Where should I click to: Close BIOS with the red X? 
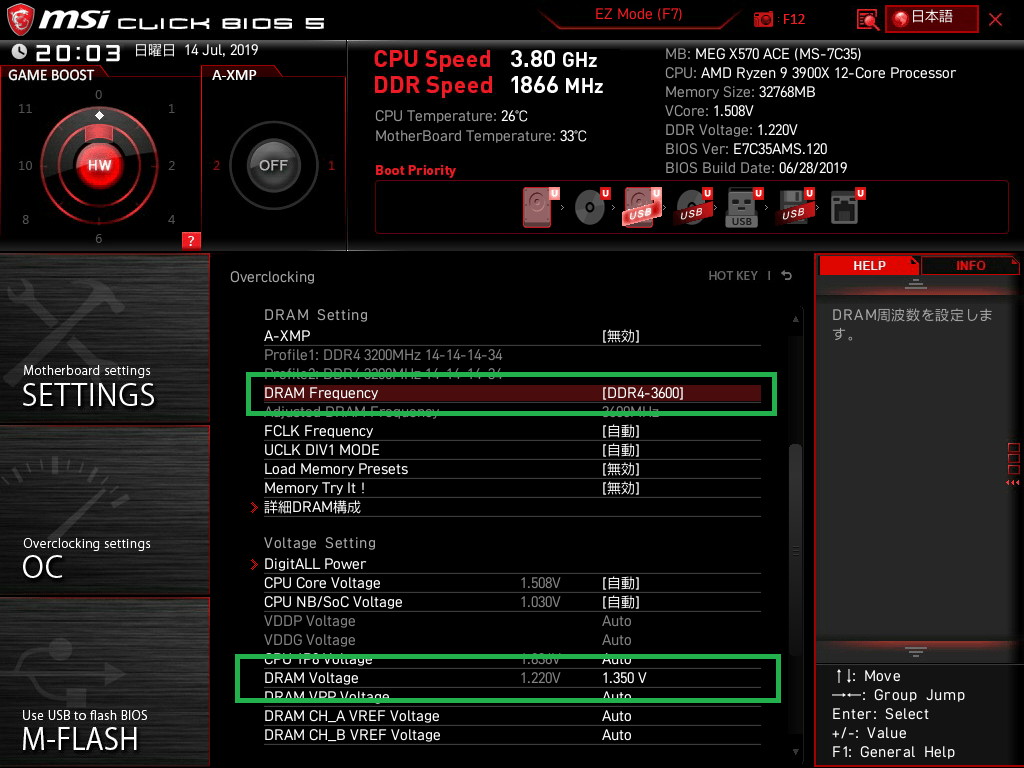[x=995, y=19]
